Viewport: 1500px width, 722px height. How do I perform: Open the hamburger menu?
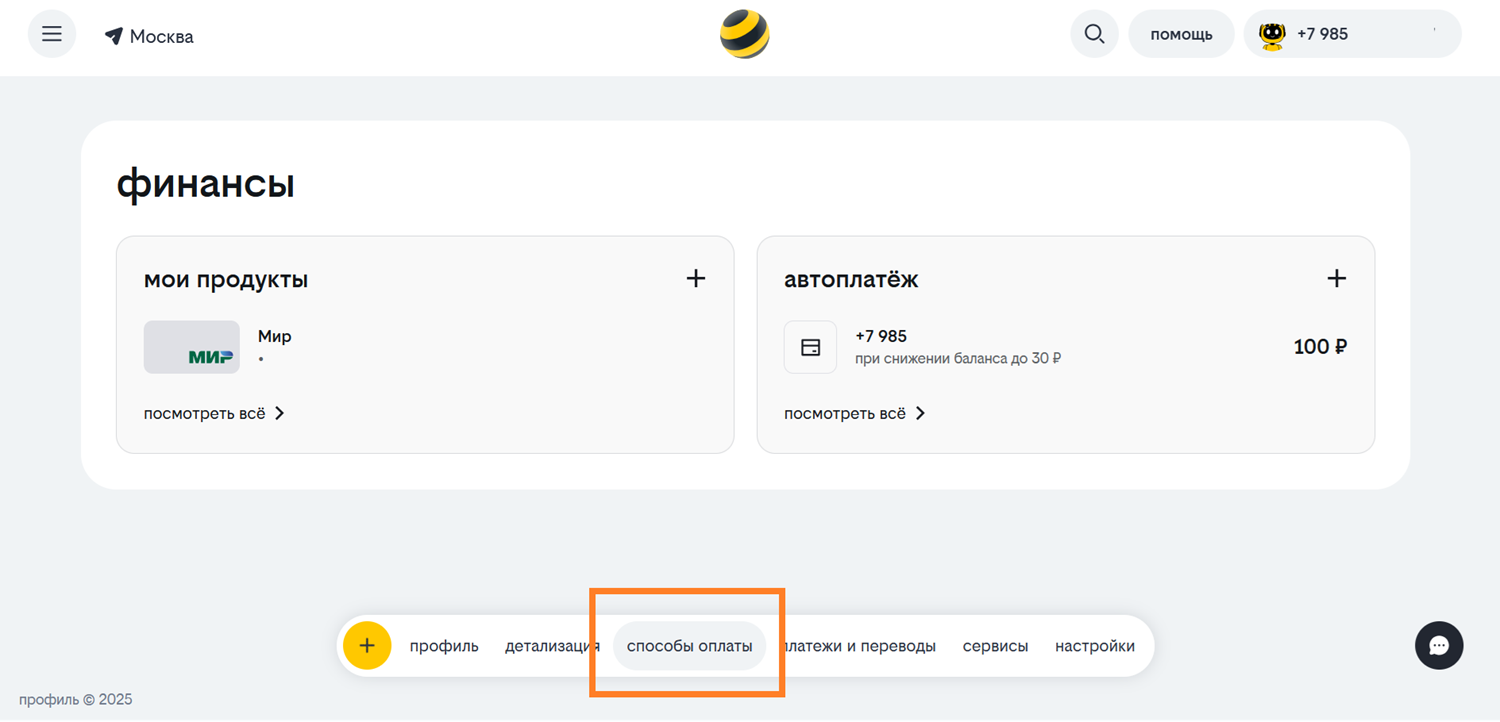52,34
